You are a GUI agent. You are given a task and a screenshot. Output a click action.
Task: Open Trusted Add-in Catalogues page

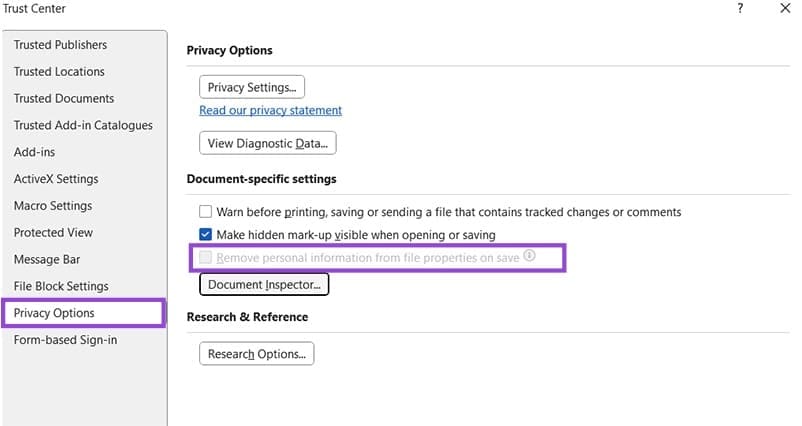(x=83, y=126)
